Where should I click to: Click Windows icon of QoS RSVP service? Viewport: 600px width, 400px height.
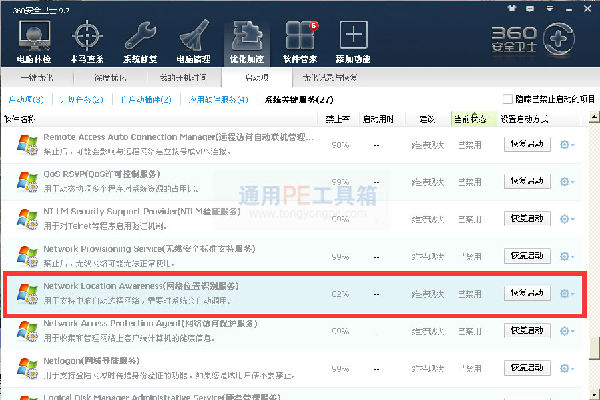(27, 182)
